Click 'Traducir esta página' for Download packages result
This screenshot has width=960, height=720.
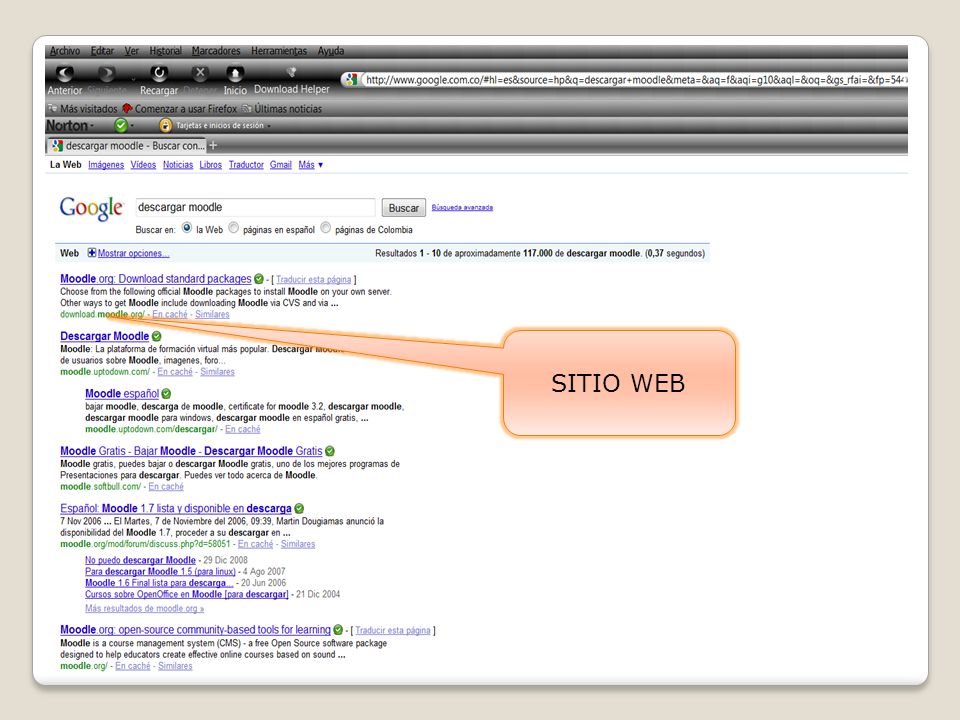[313, 280]
